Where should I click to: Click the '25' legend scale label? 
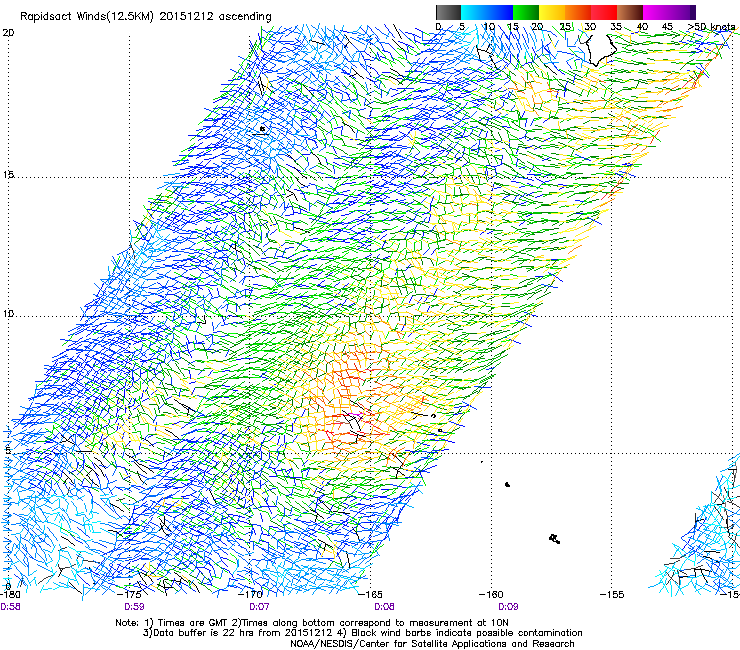pyautogui.click(x=564, y=27)
